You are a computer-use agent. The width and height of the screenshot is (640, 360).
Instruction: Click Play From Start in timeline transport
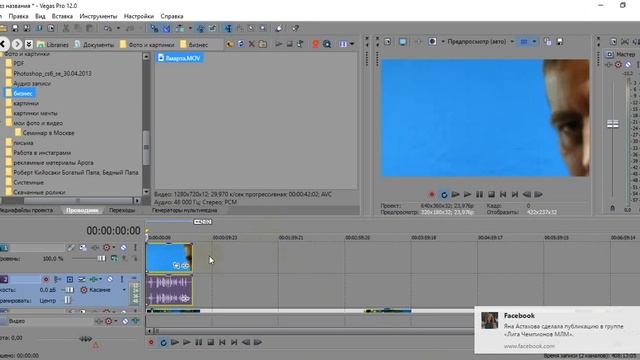[175, 342]
